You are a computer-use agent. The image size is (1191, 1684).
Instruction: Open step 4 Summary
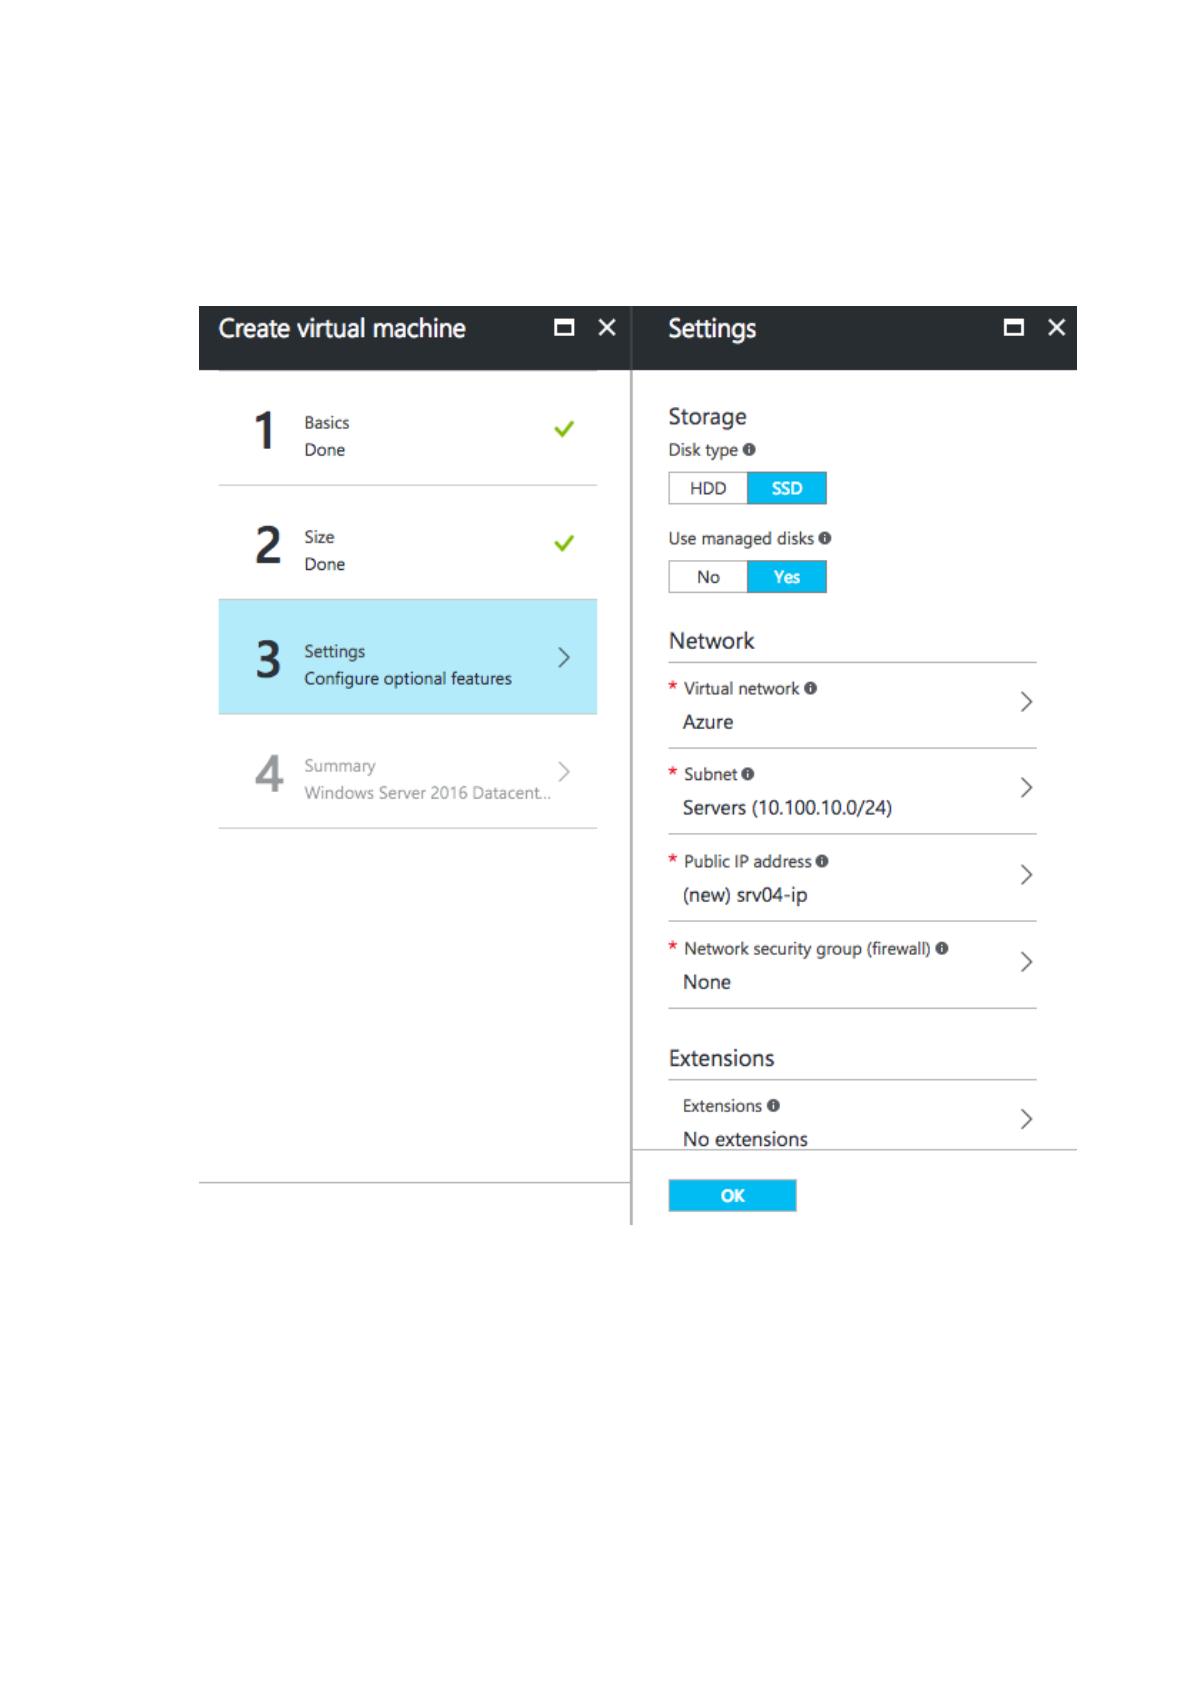[x=408, y=771]
